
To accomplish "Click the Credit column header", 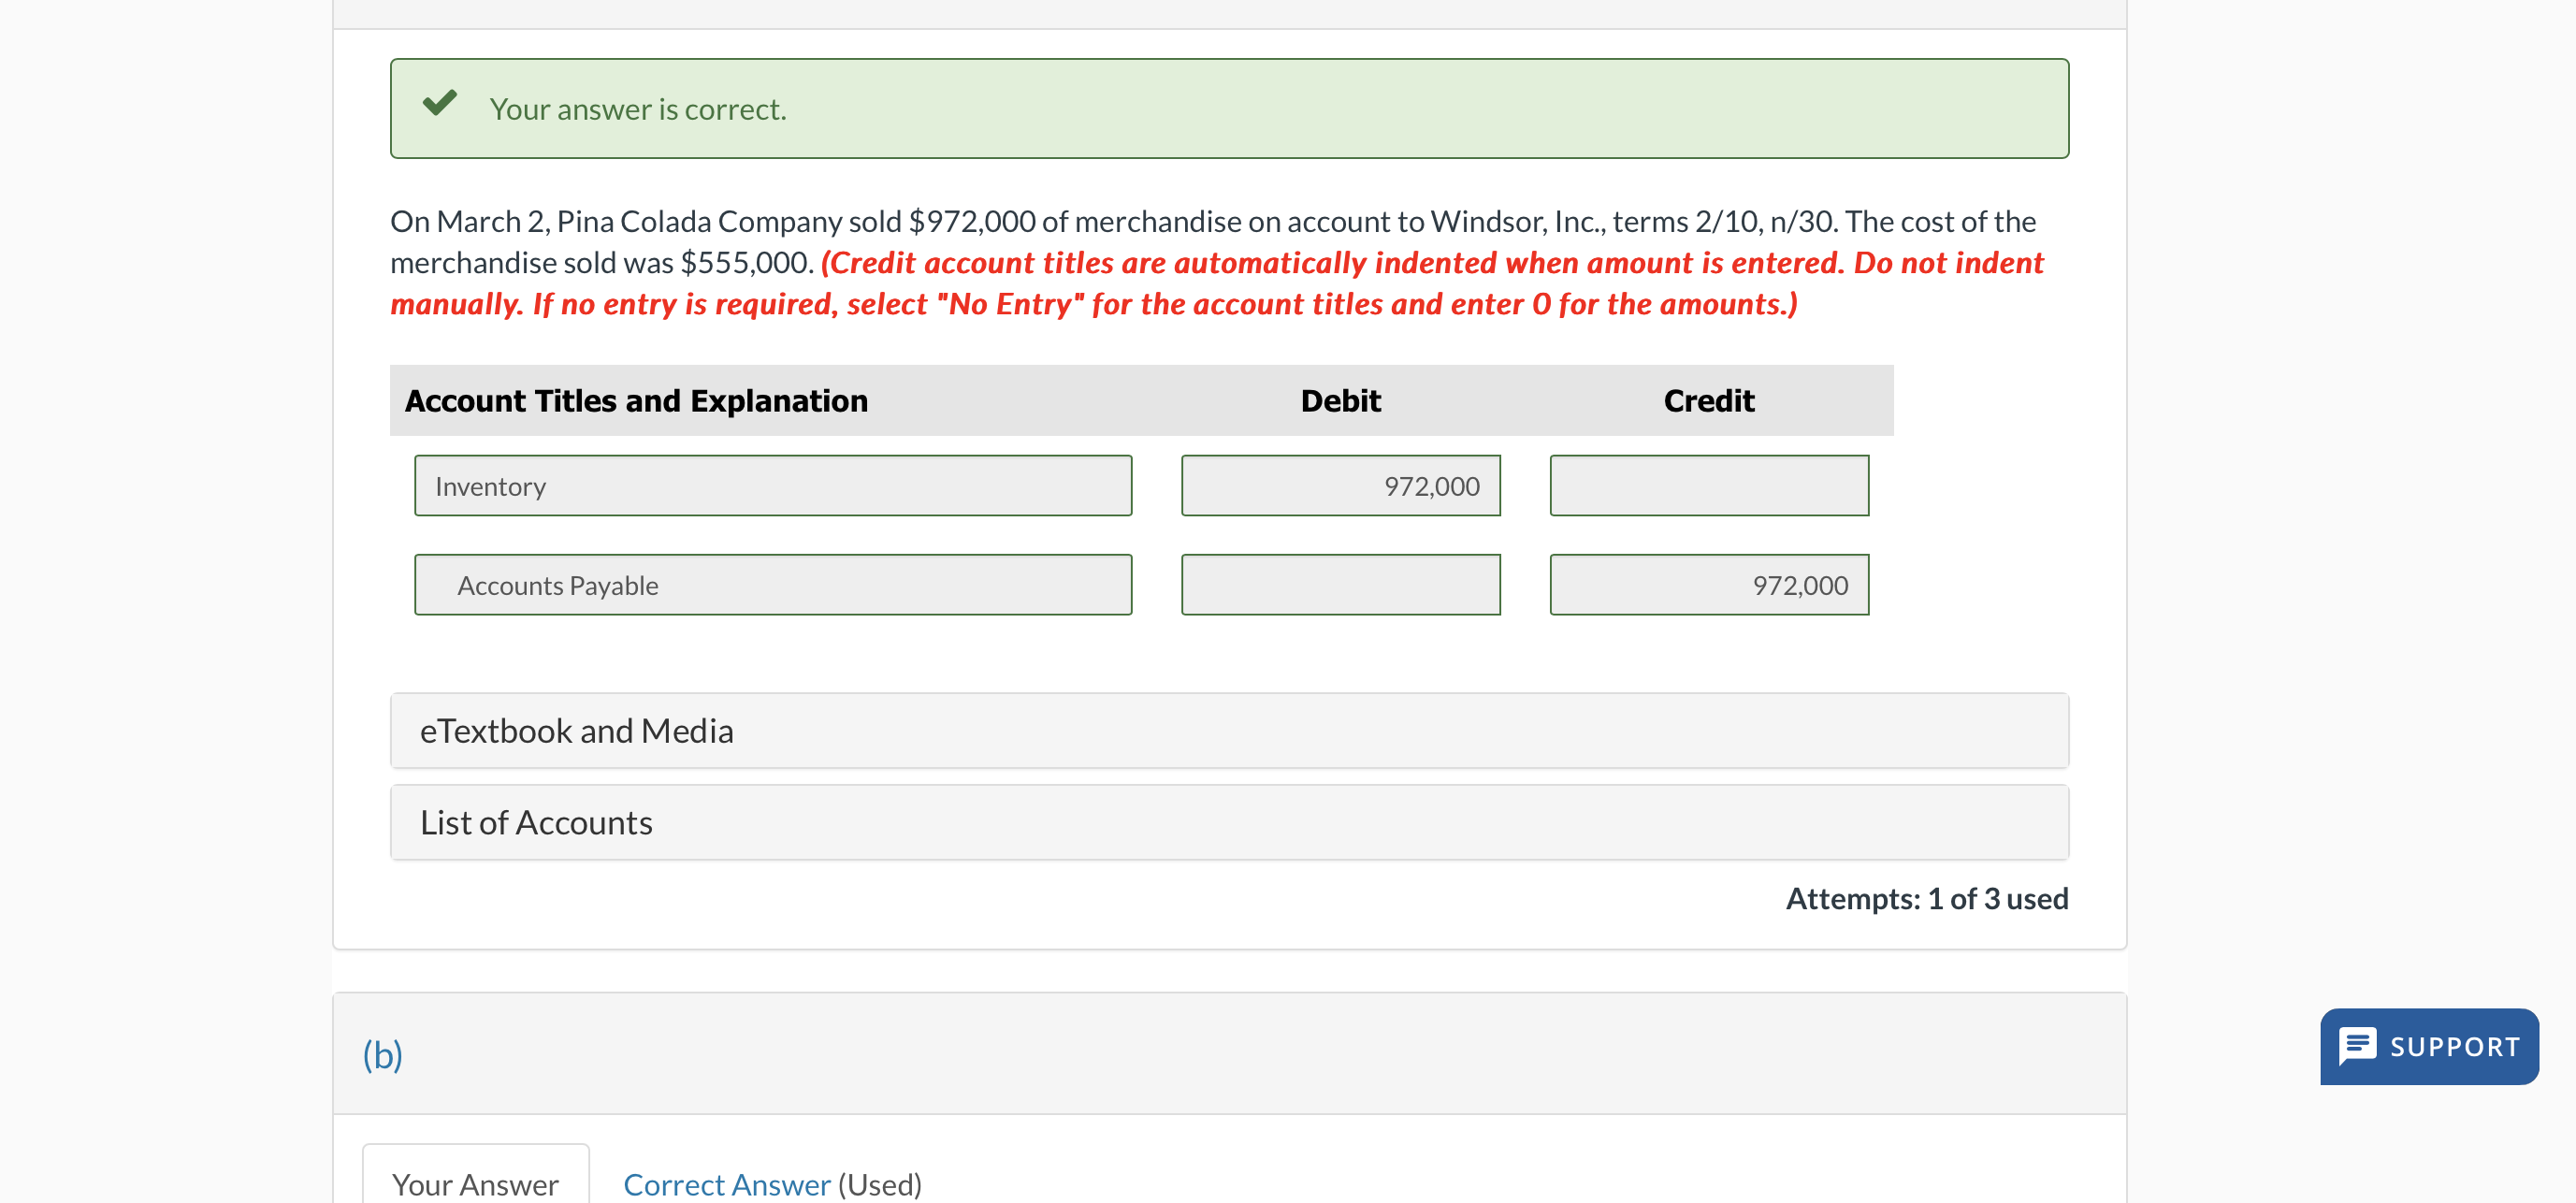I will tap(1708, 400).
